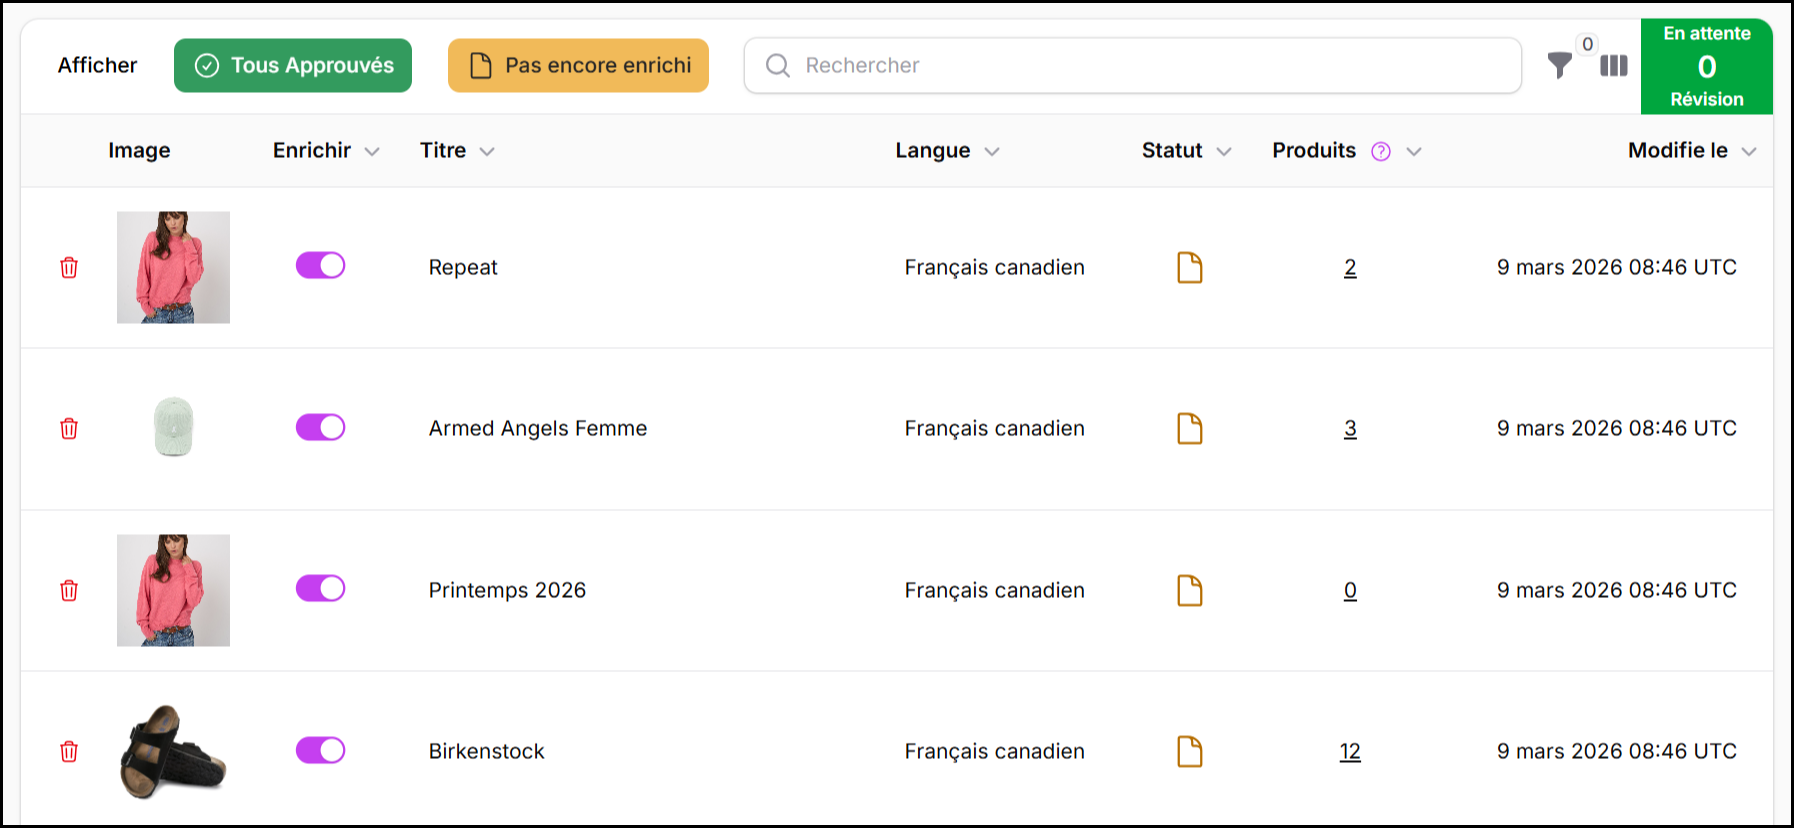
Task: Disable the Enrichir switch for Armed Angels Femme
Action: tap(320, 427)
